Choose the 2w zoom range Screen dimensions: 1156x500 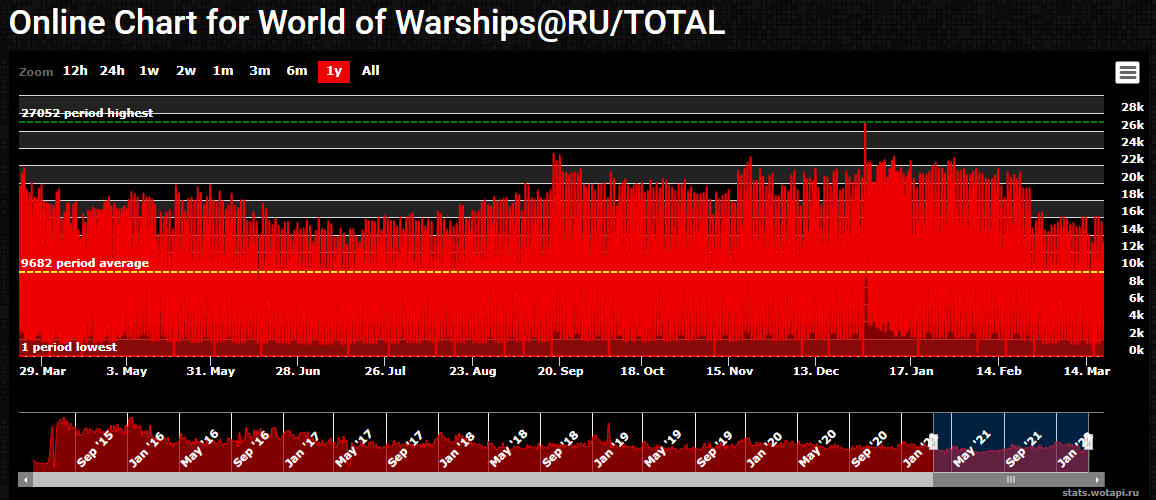[x=186, y=71]
